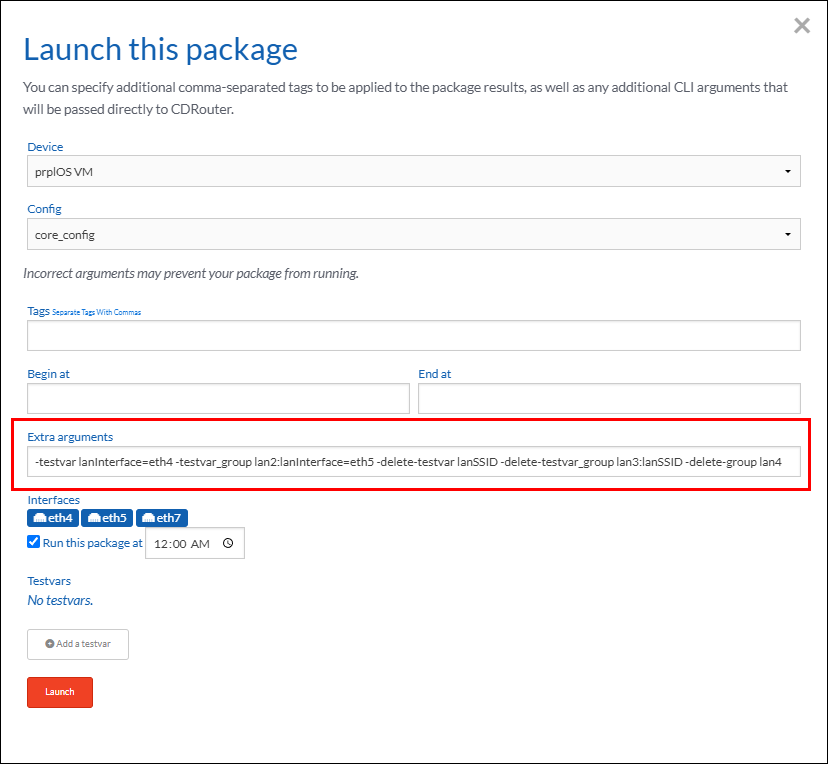Open the time picker clock icon

coord(228,543)
